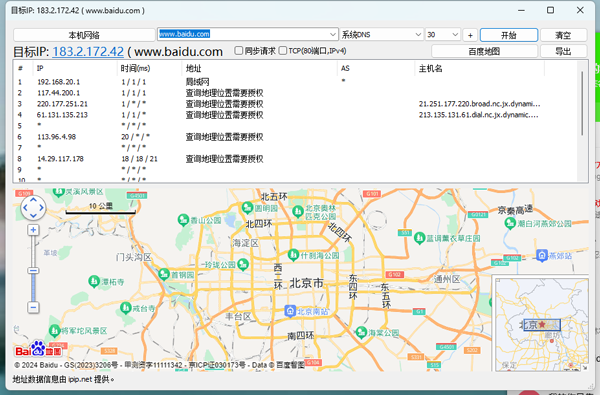
Task: Click the 潭柘寺 marker
Action: tap(94, 282)
